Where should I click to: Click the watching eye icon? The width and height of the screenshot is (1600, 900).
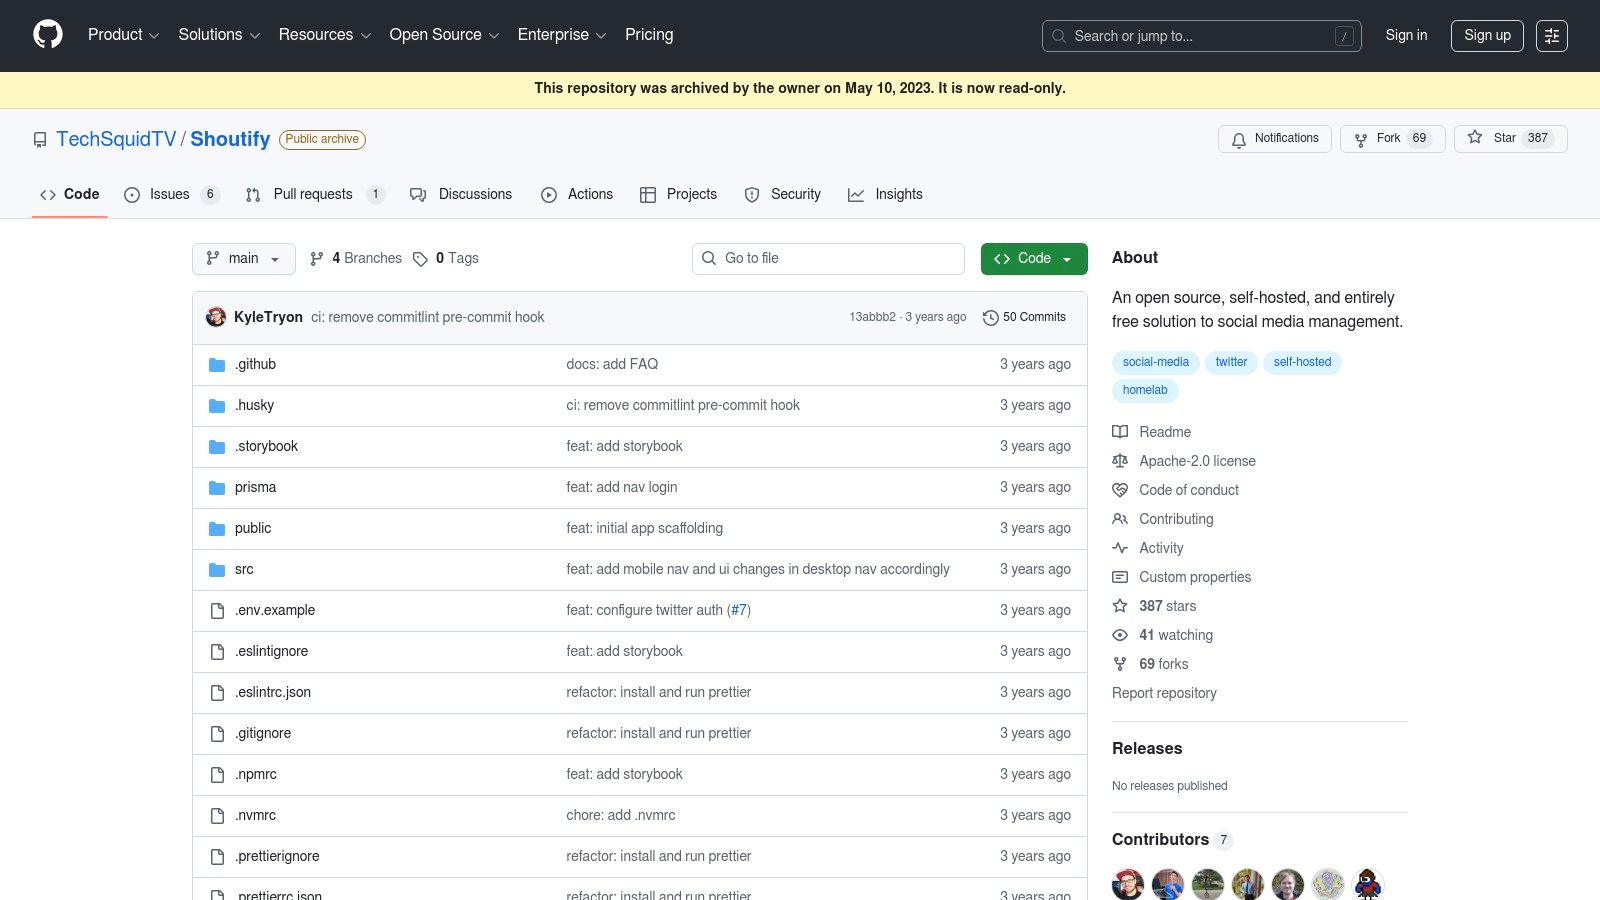pos(1120,635)
